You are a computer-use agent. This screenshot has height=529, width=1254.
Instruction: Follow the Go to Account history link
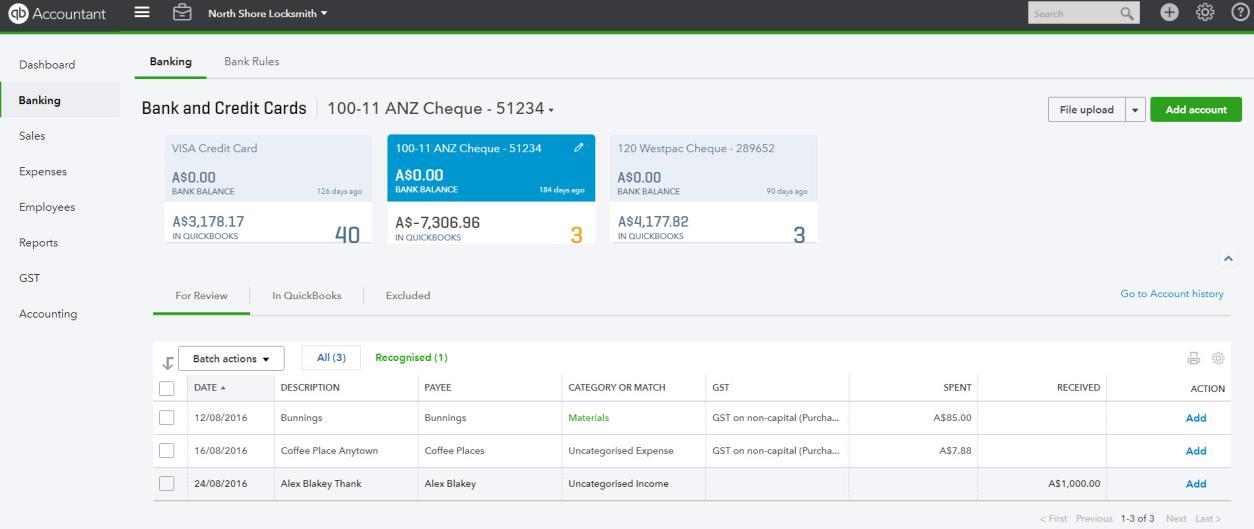click(1172, 294)
